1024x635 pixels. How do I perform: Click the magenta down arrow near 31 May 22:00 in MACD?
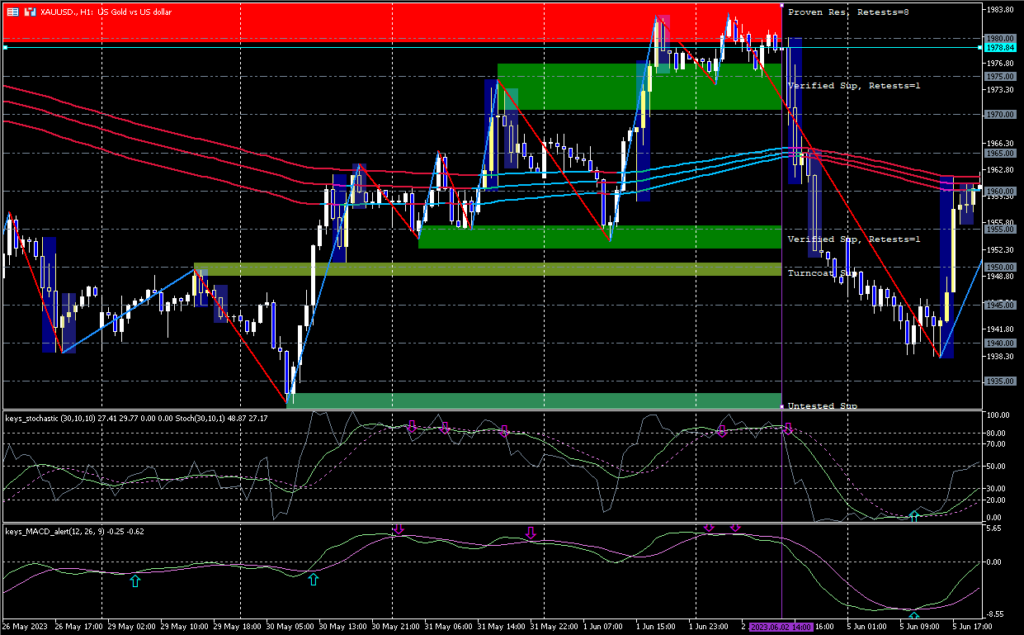point(531,533)
